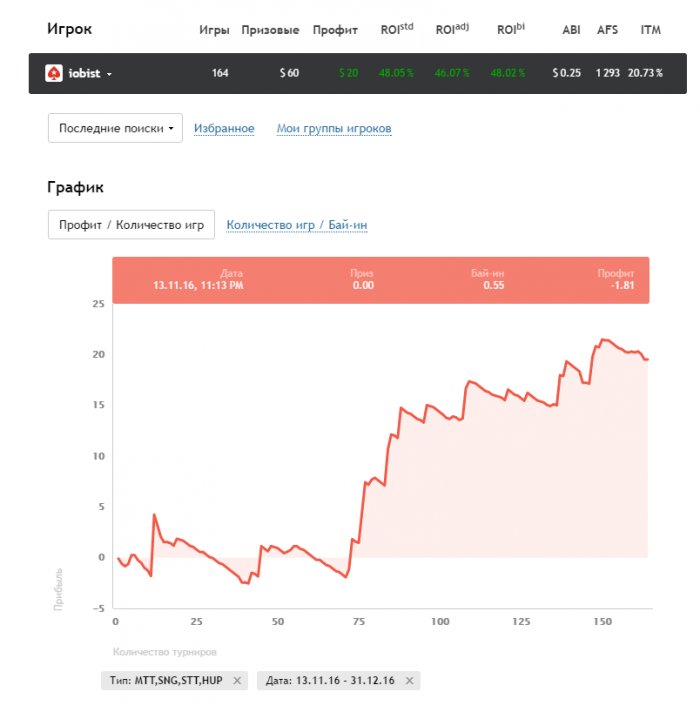Click the Профит column header
The image size is (700, 712).
tap(335, 30)
